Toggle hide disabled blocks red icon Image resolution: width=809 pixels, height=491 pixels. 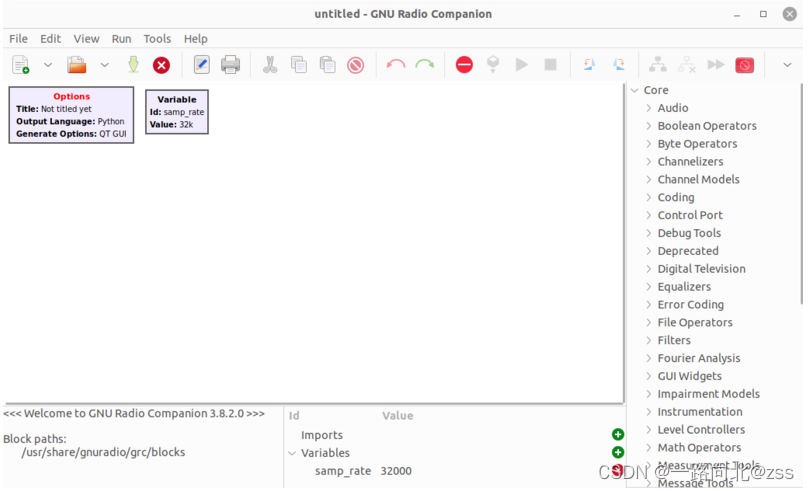pyautogui.click(x=745, y=65)
